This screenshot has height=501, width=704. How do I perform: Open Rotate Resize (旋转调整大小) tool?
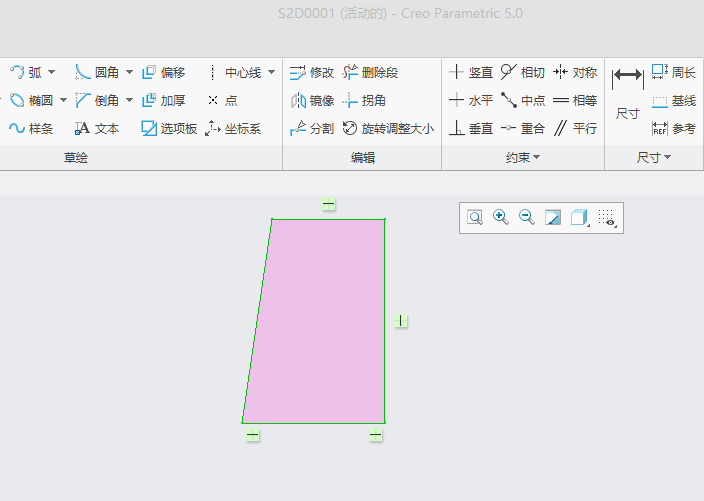click(x=388, y=129)
